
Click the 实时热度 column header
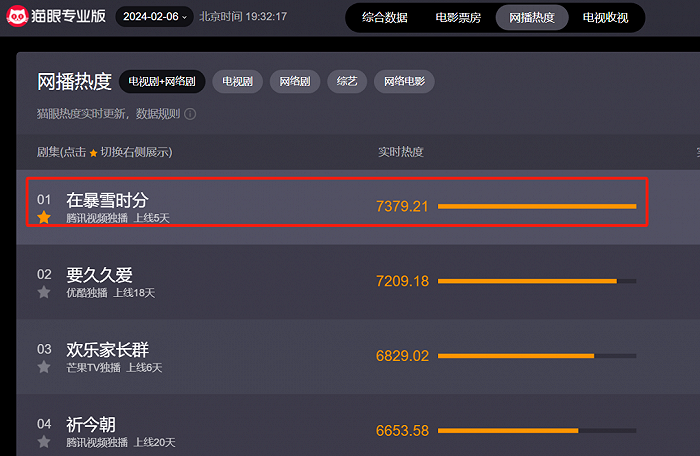point(400,152)
